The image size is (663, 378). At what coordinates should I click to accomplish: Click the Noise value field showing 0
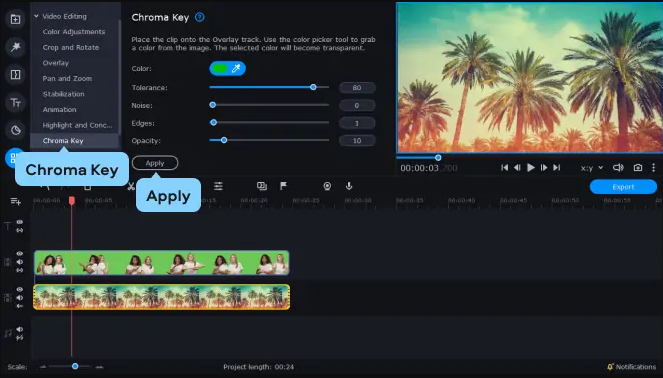pyautogui.click(x=357, y=105)
